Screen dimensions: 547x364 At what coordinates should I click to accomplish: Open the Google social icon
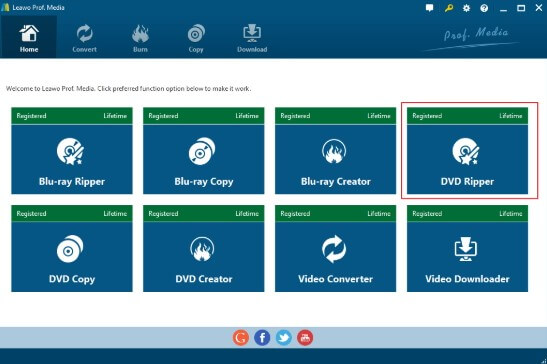click(x=241, y=337)
